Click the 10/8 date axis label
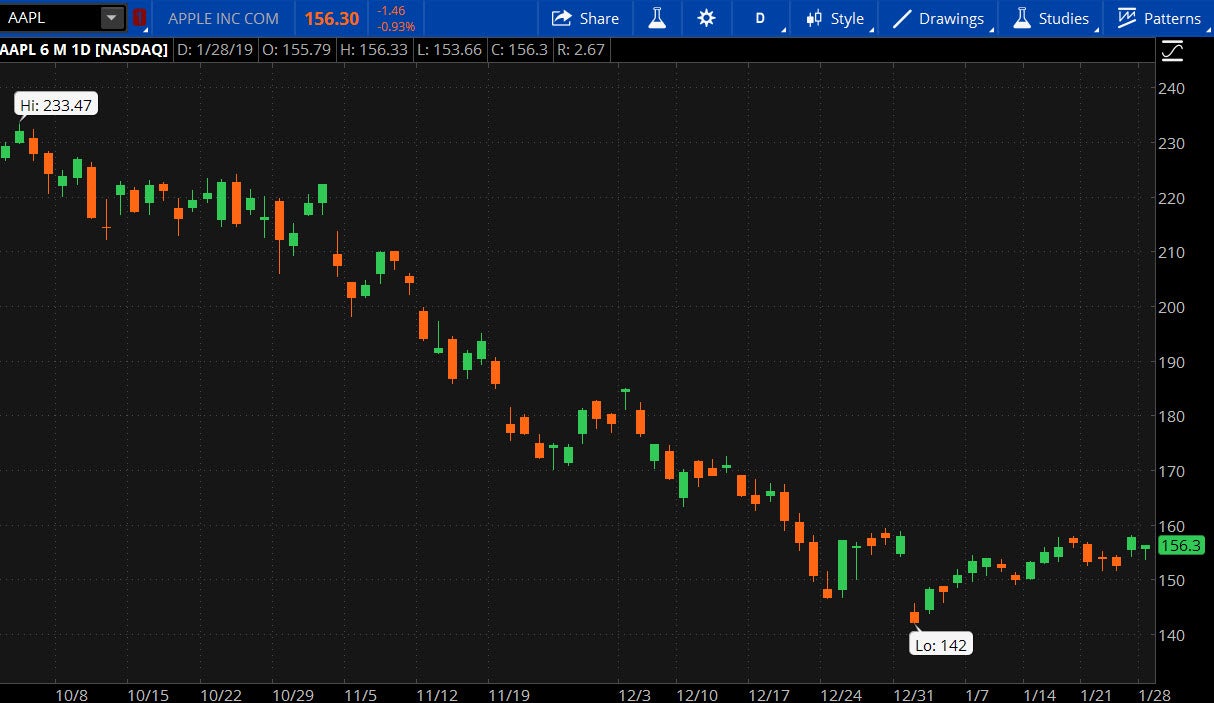 (x=72, y=694)
